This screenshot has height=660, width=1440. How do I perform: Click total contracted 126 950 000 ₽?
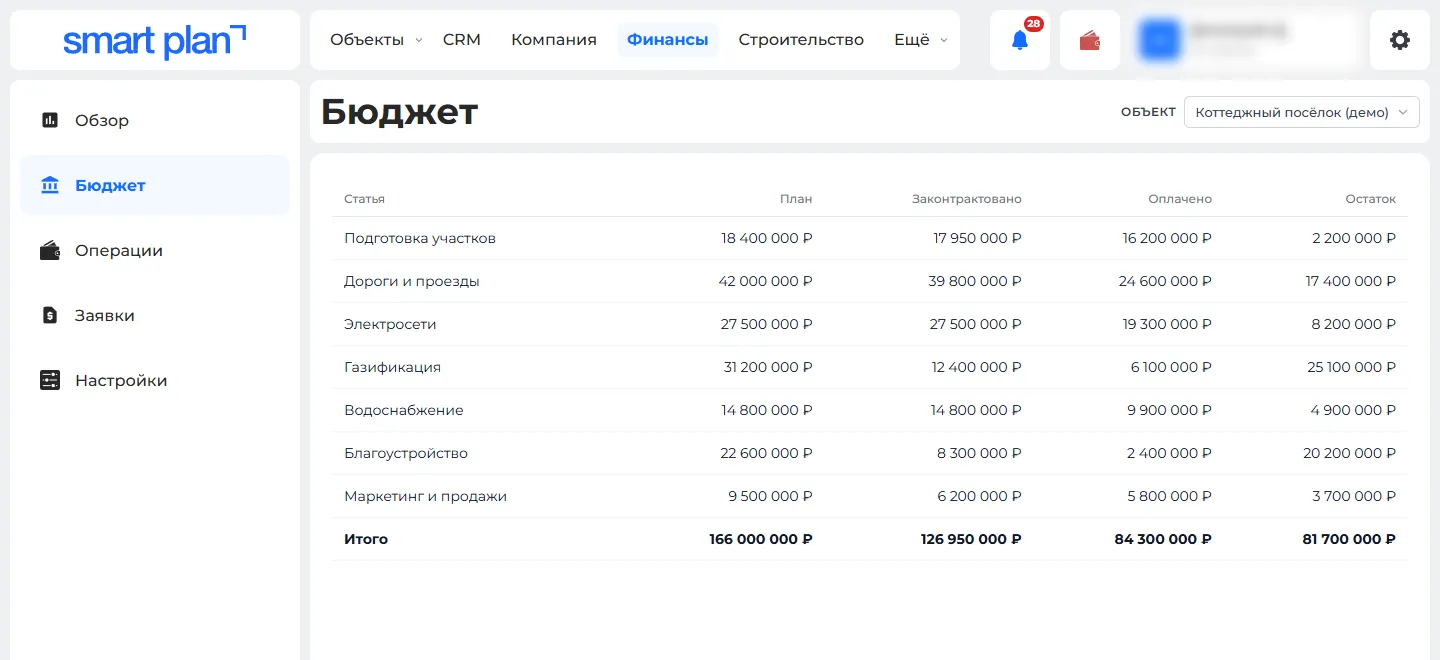tap(971, 539)
